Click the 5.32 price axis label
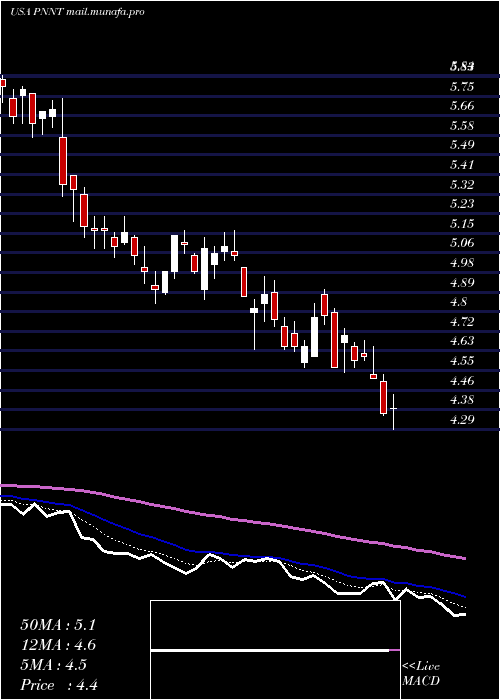 [x=462, y=184]
